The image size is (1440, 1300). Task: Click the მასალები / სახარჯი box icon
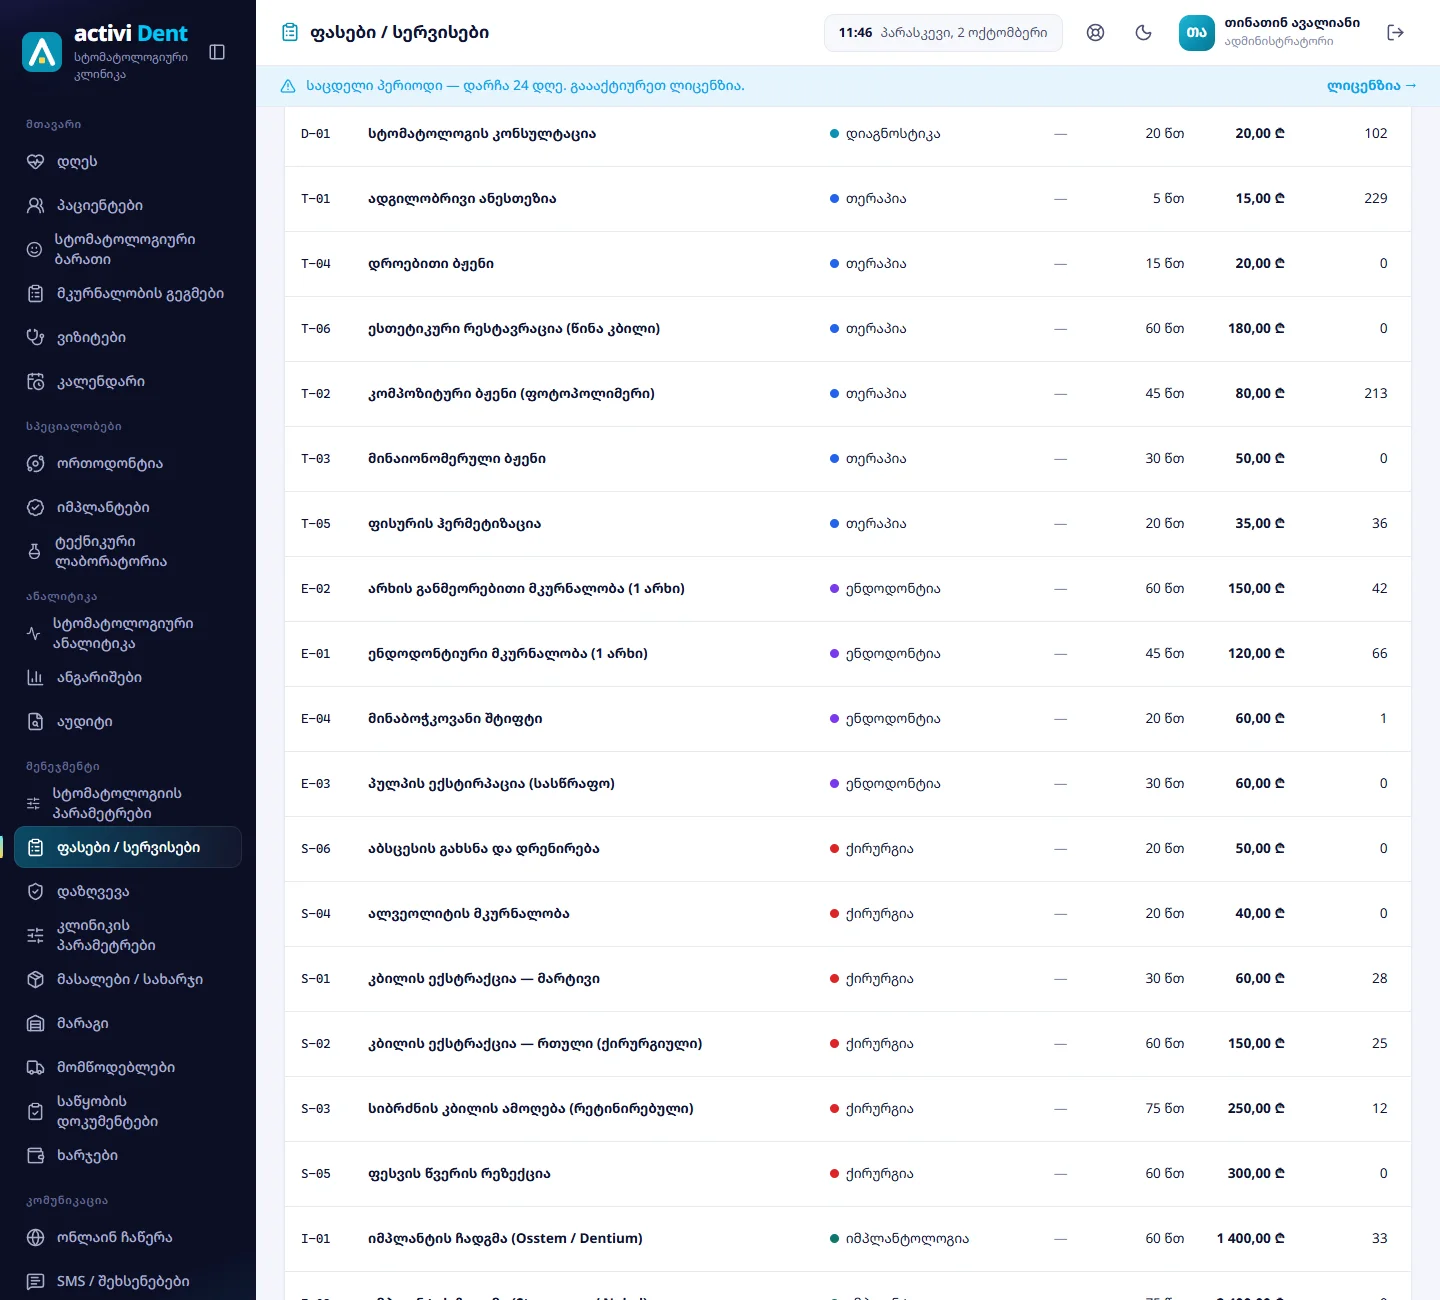coord(35,979)
